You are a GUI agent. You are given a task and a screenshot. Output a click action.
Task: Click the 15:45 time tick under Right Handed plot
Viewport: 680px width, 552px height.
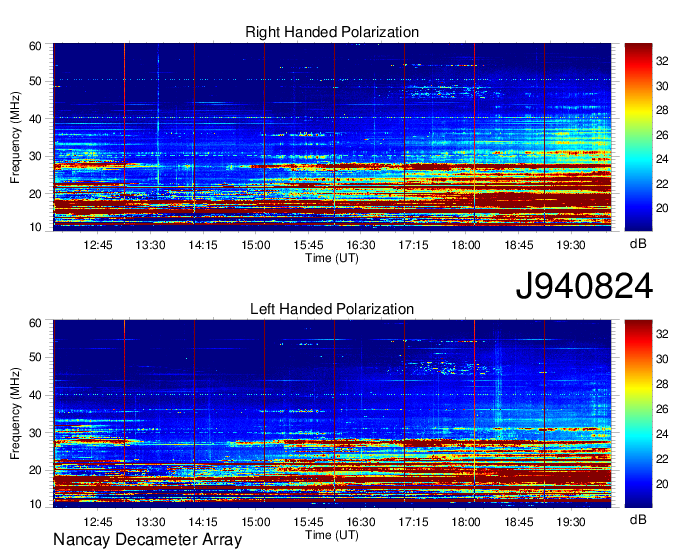(308, 245)
